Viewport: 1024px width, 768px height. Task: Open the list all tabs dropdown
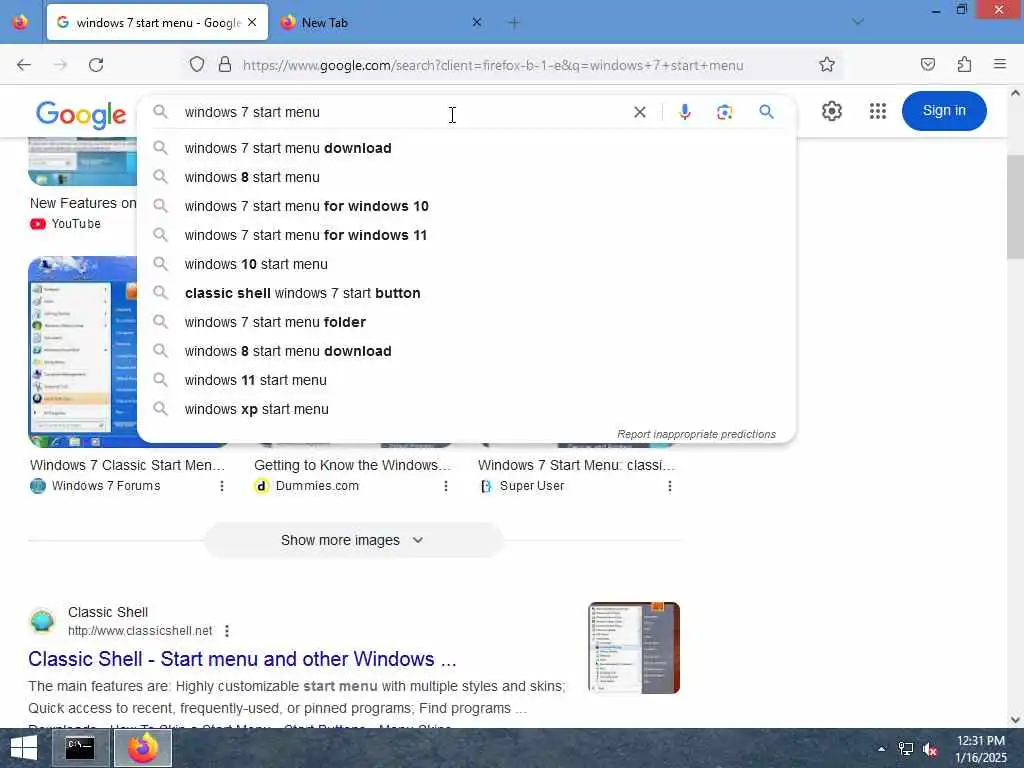pos(857,22)
